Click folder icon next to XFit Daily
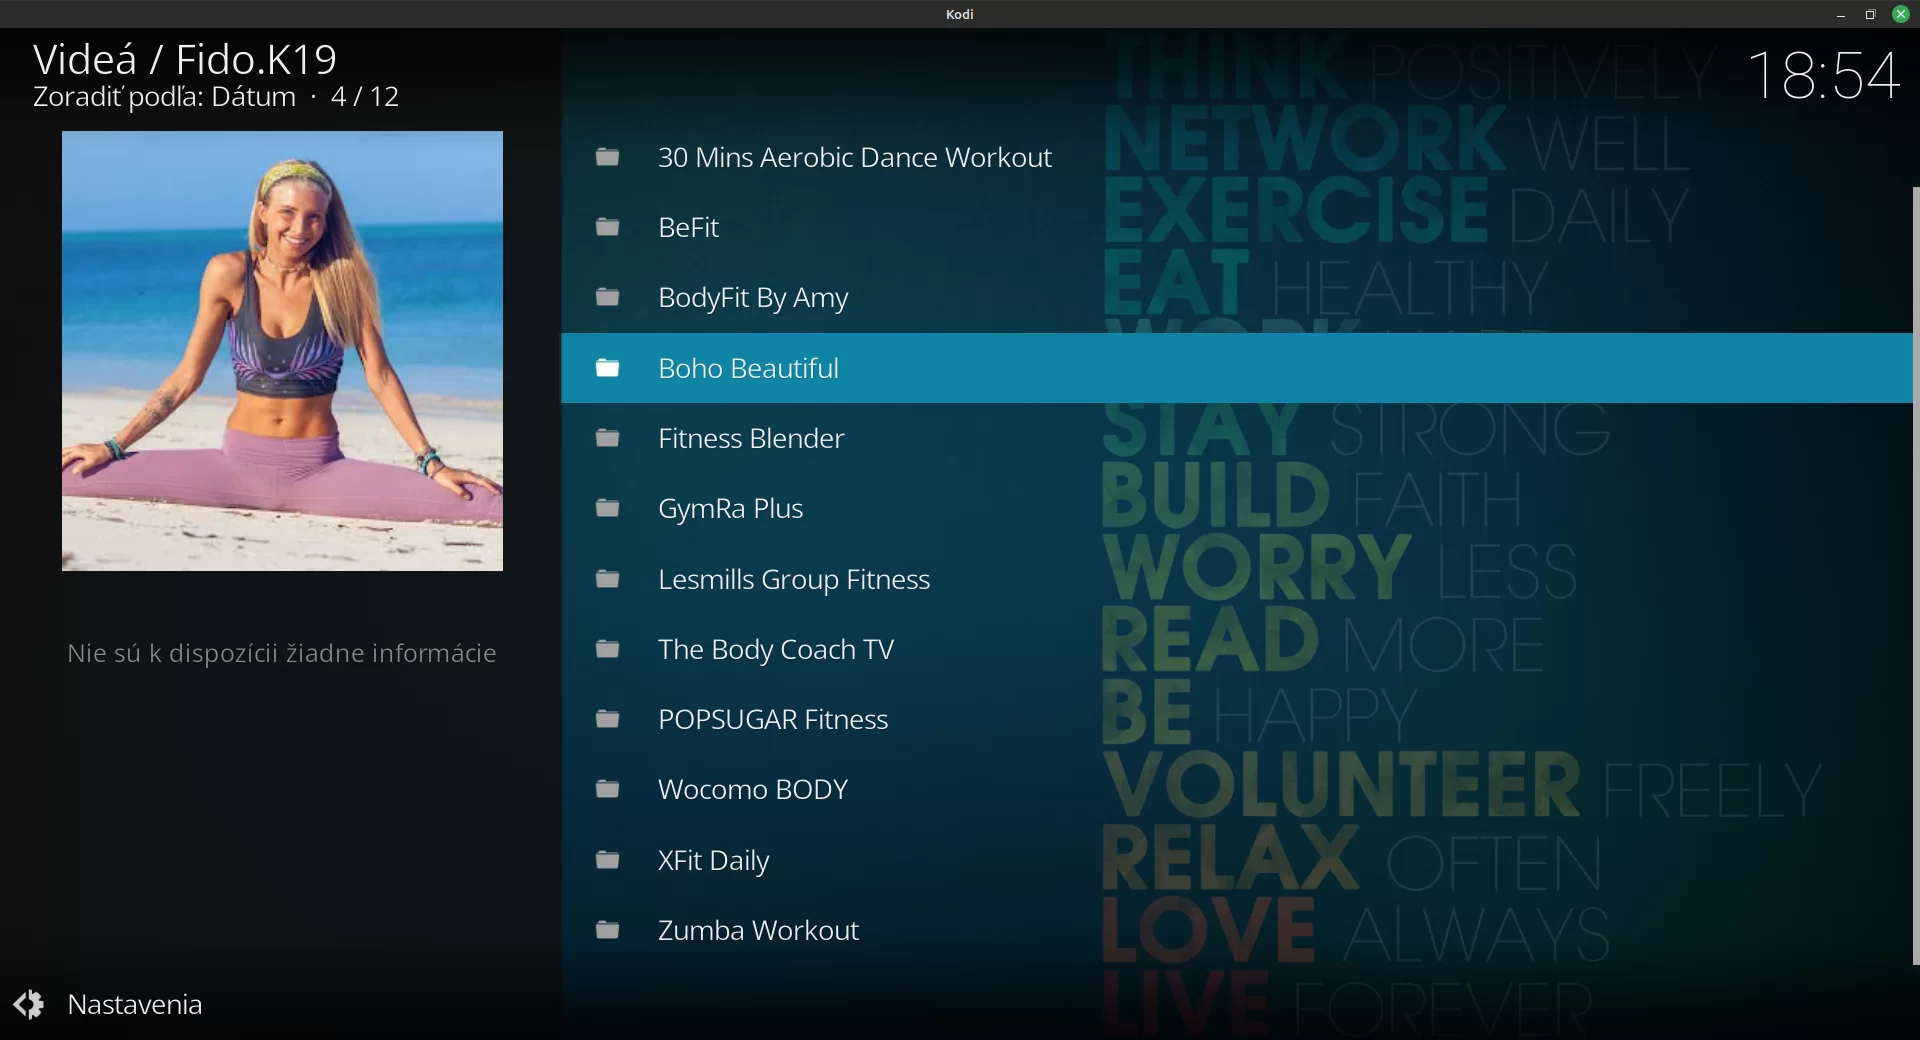 click(x=607, y=860)
